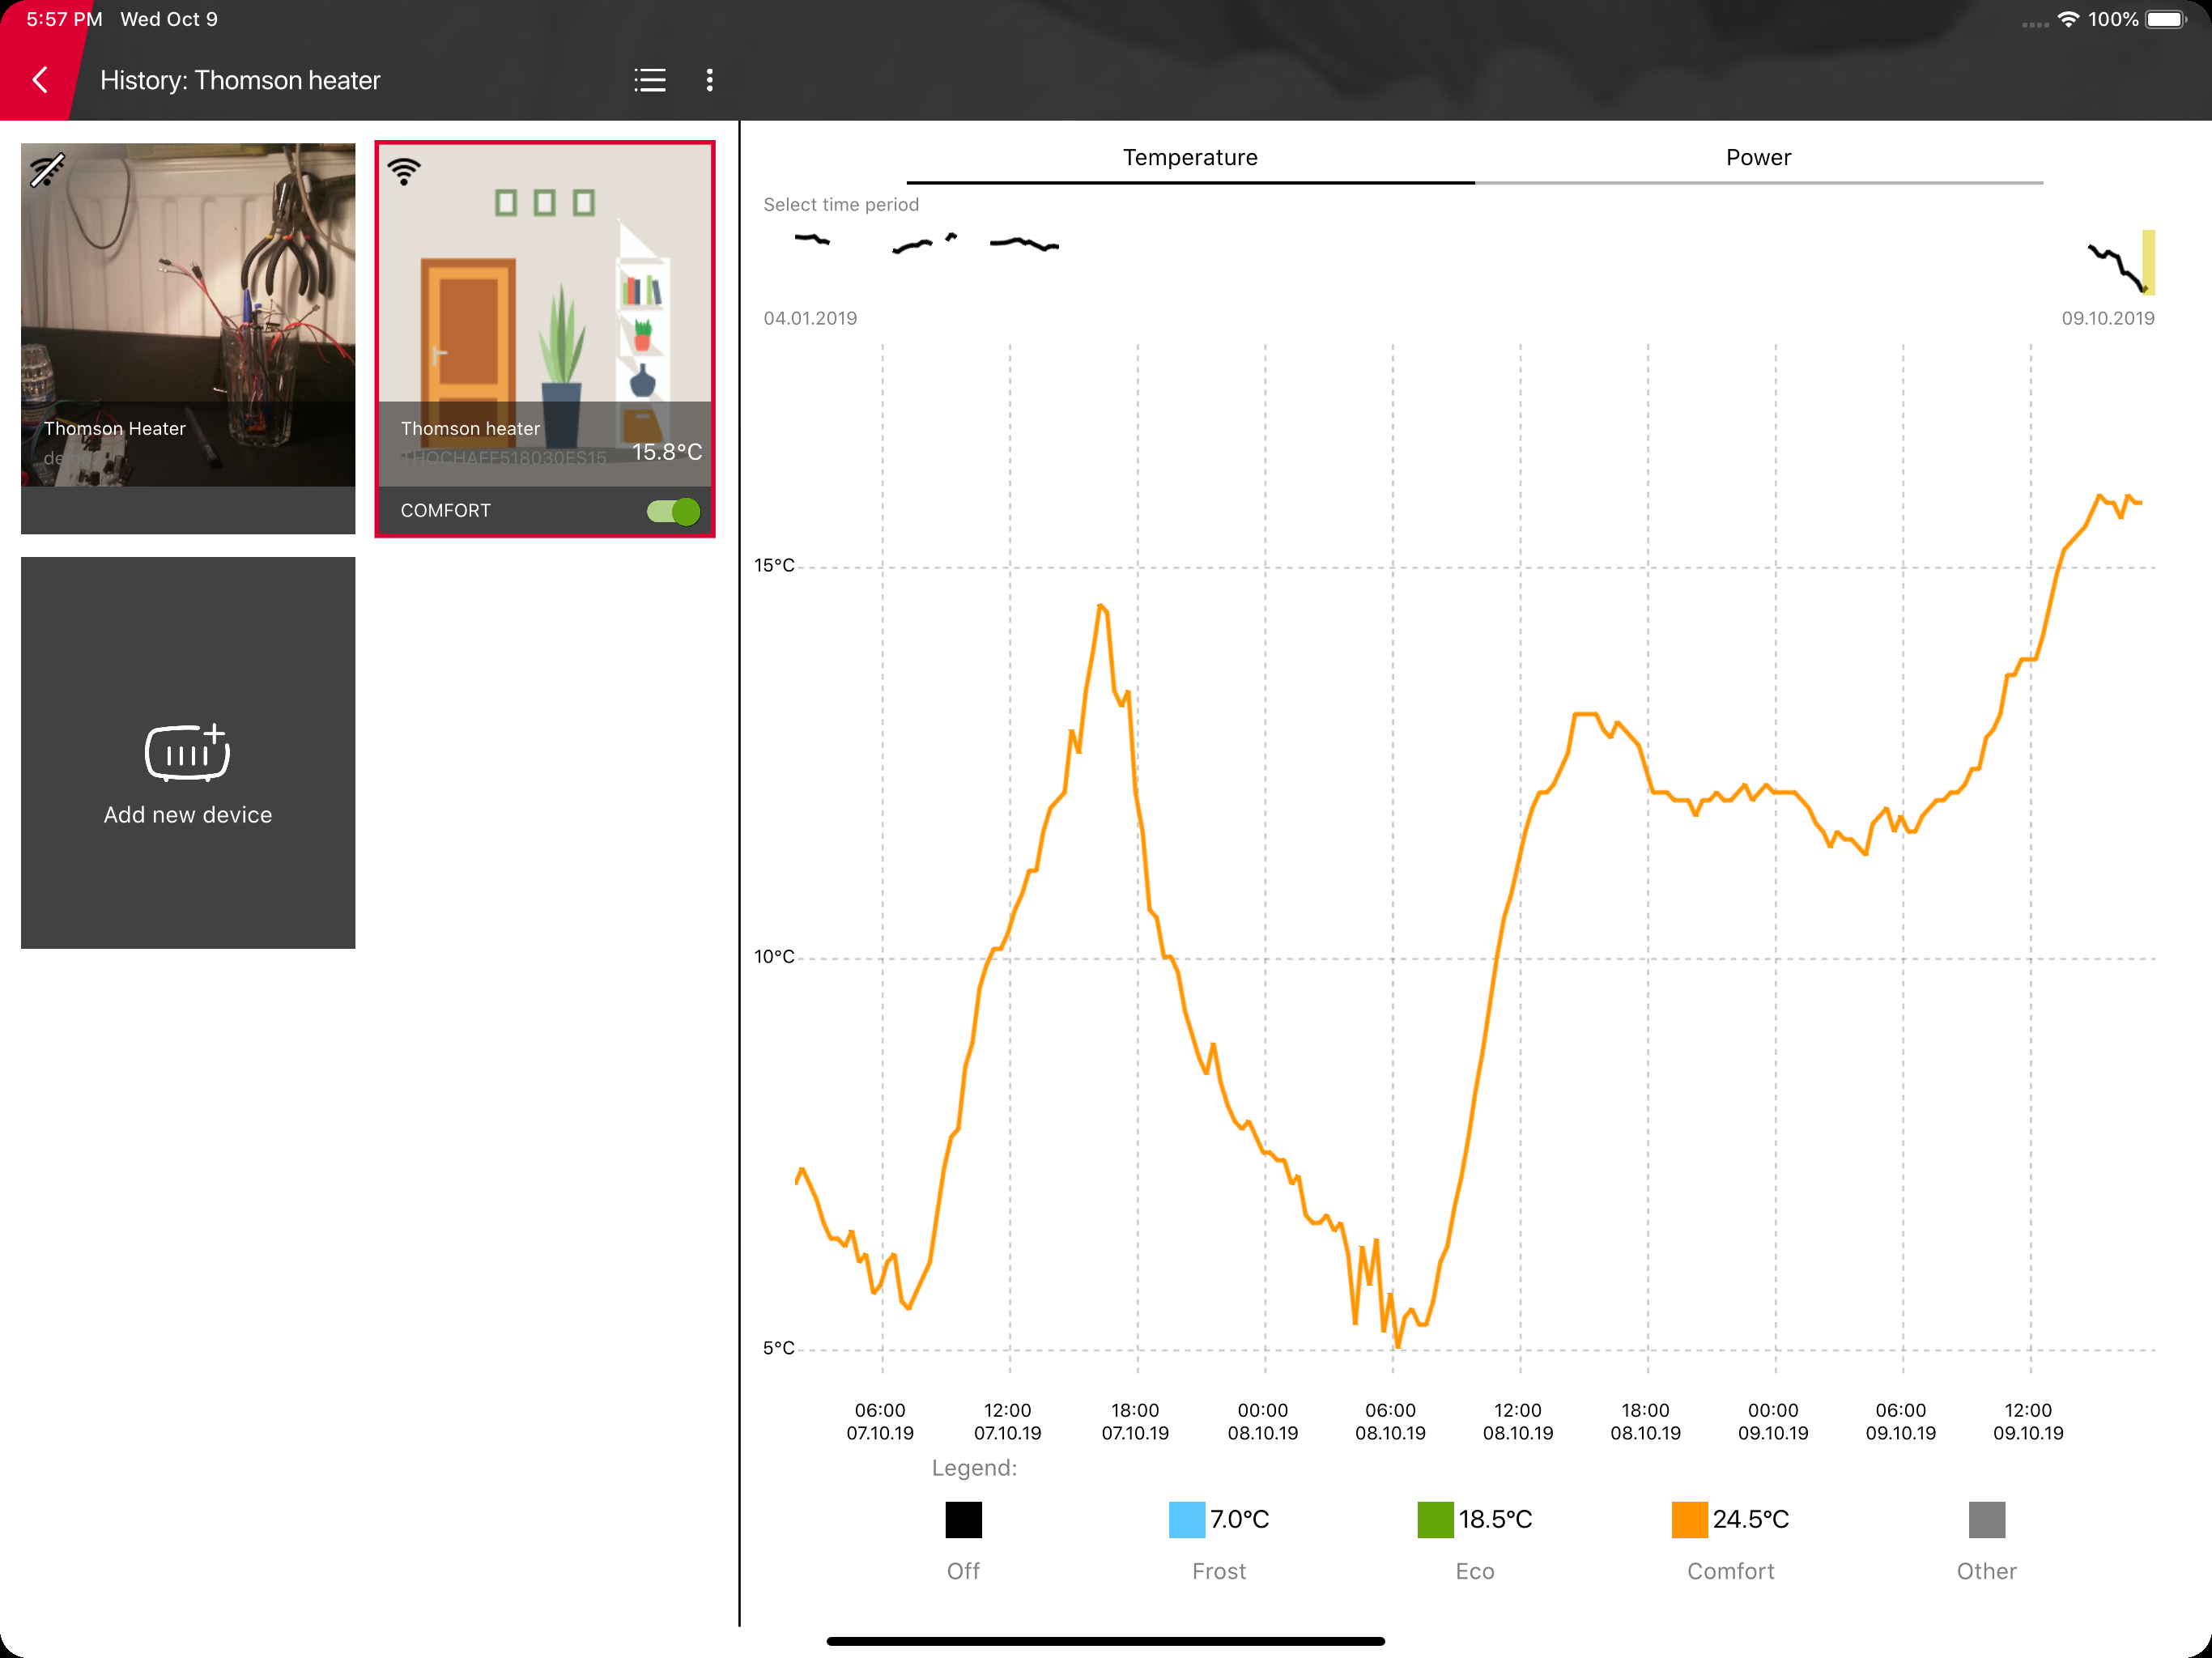Tap the 18.5°C Eco temperature value

pos(1495,1519)
